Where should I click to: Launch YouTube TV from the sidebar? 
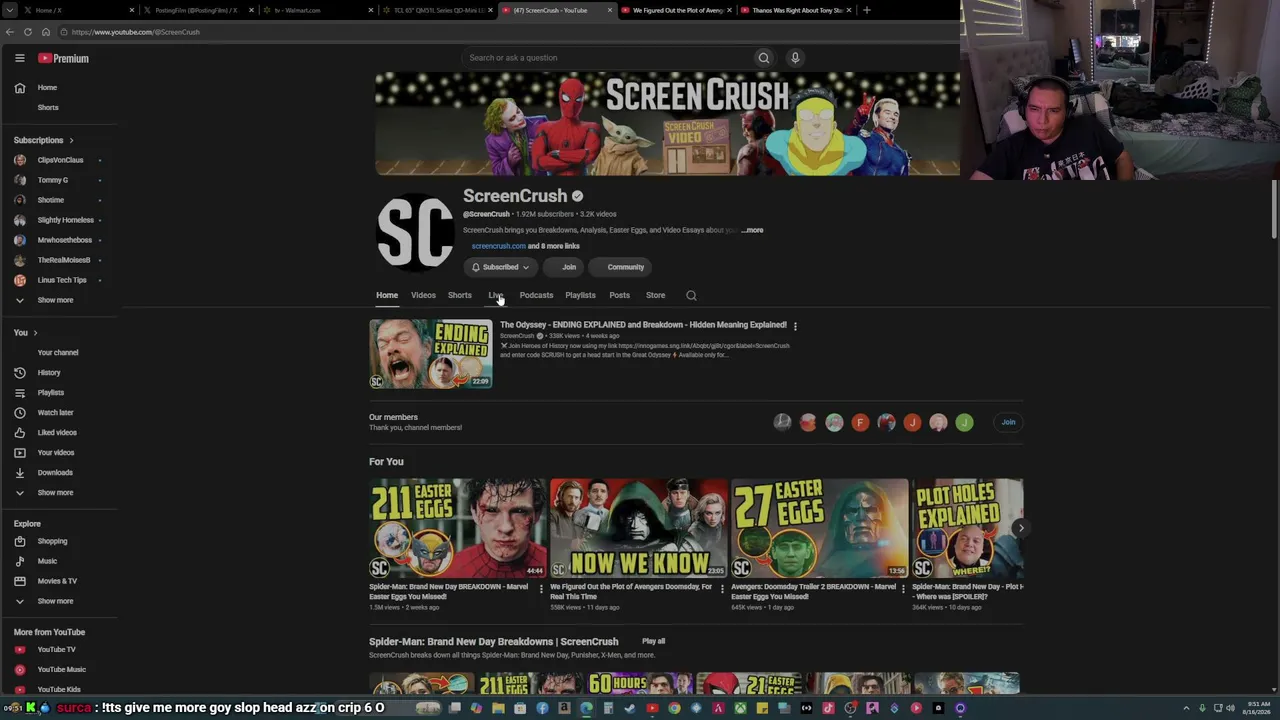click(x=56, y=649)
